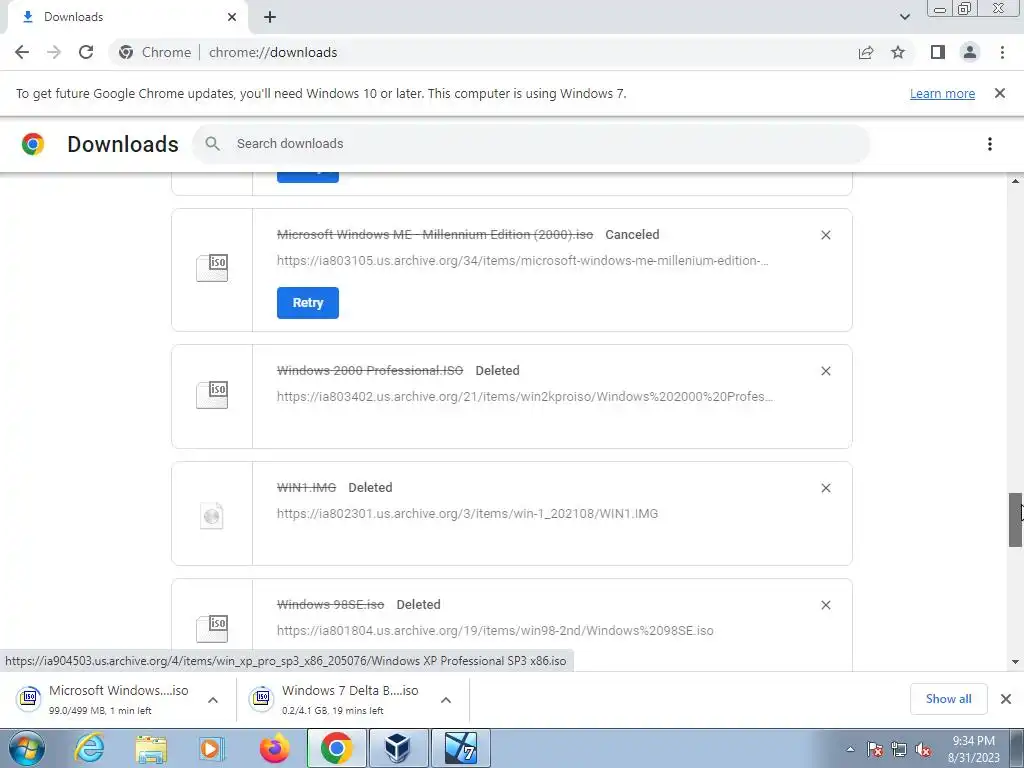
Task: Click the taskbar clock showing 9:34 PM
Action: pyautogui.click(x=974, y=749)
